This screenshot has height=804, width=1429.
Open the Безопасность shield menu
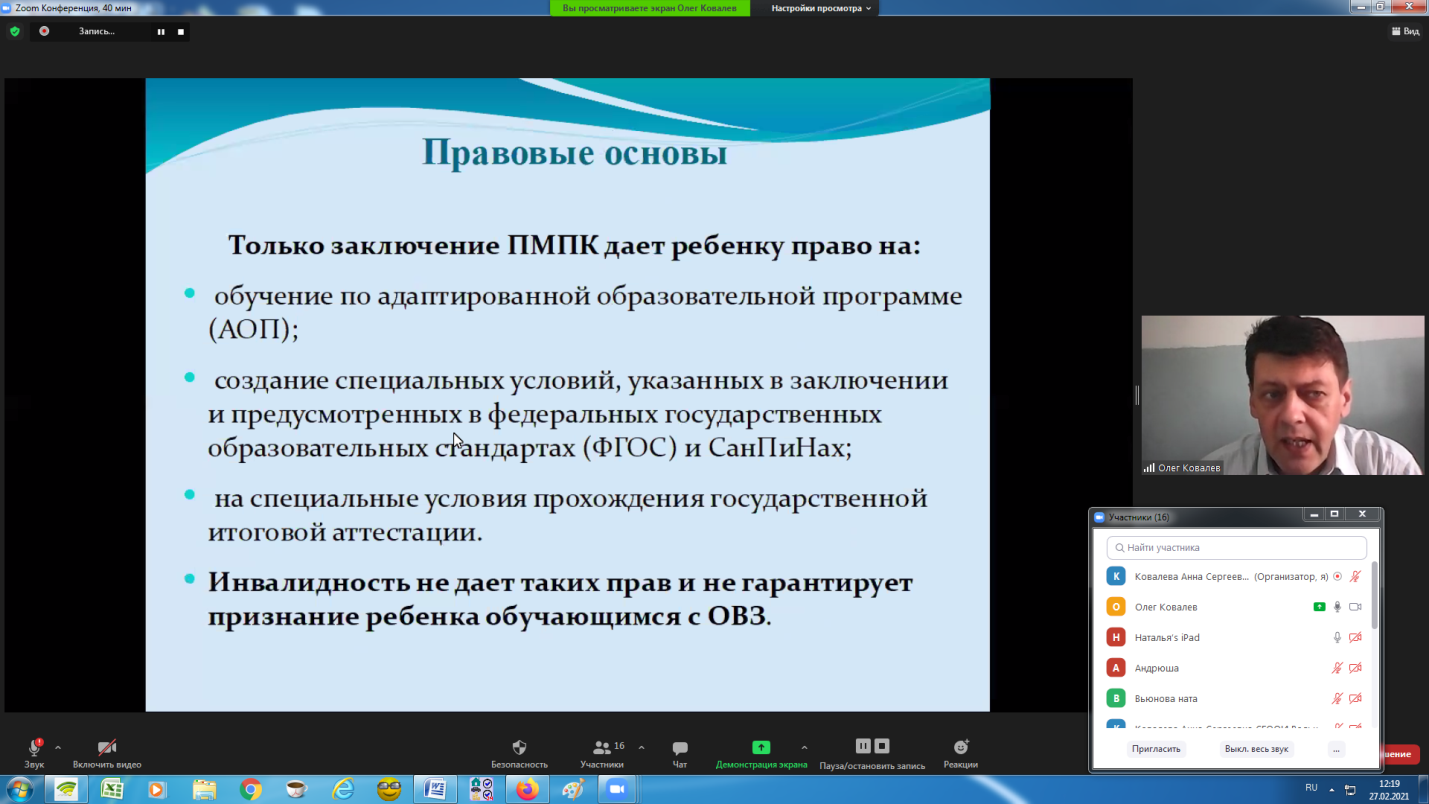[519, 753]
